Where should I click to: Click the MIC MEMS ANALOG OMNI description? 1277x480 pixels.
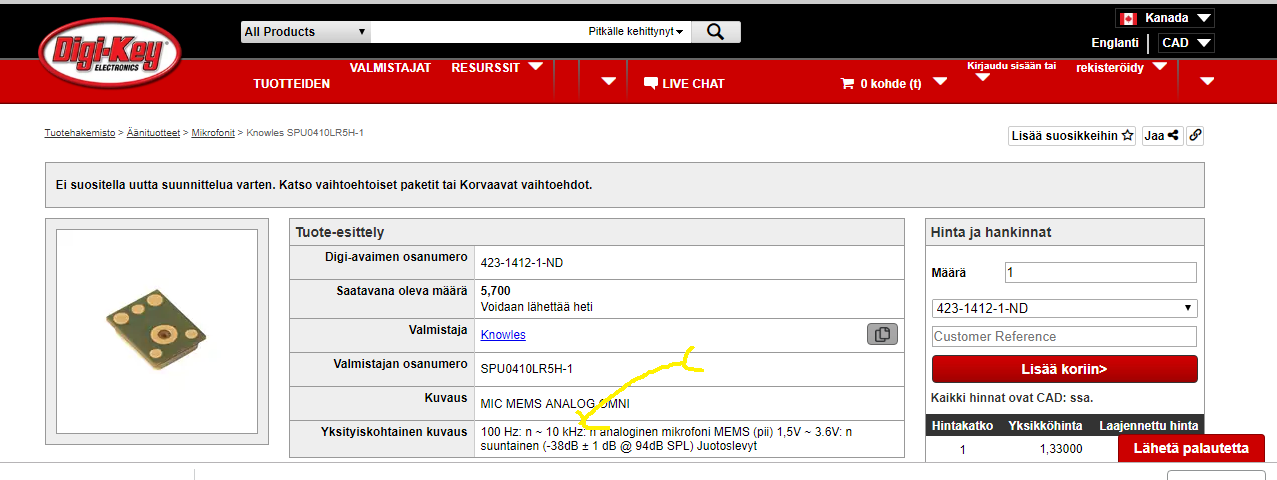(x=556, y=404)
